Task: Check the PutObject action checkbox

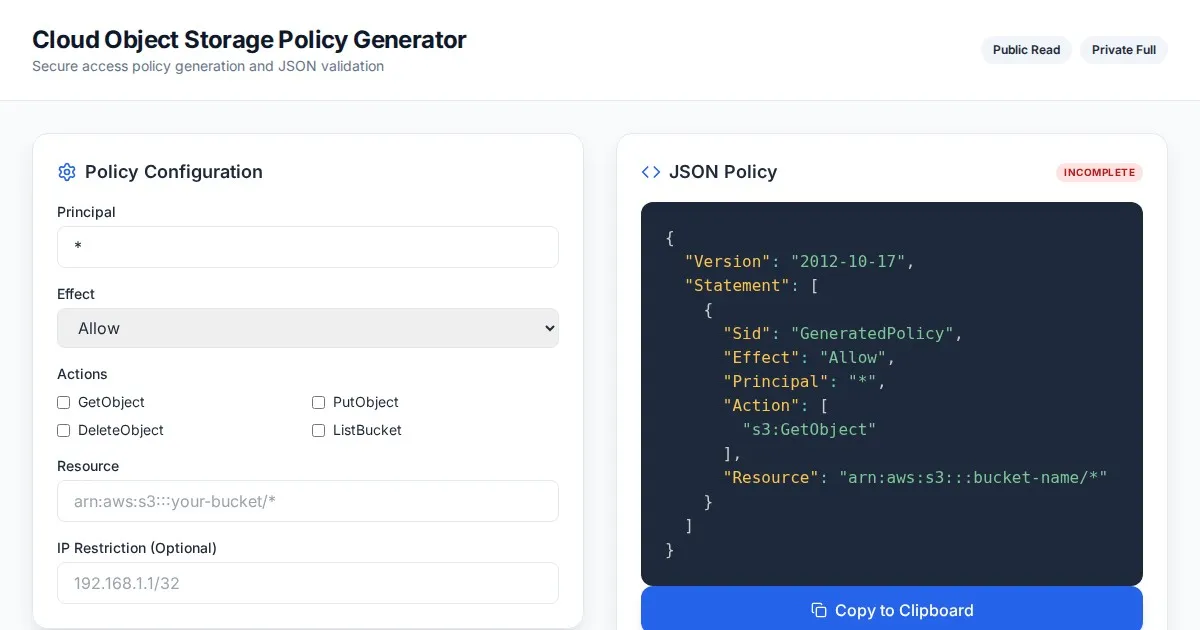Action: pyautogui.click(x=319, y=402)
